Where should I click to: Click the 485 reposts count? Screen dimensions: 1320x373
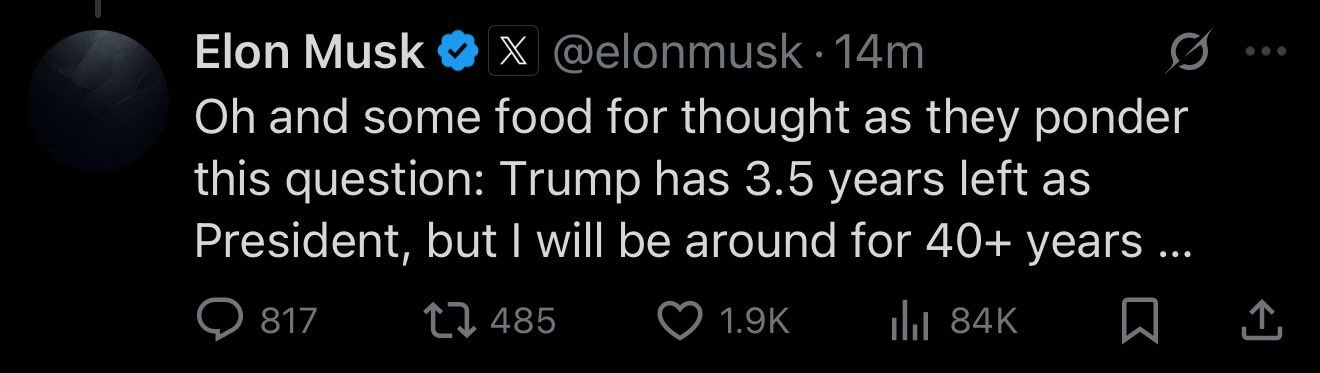(x=525, y=320)
